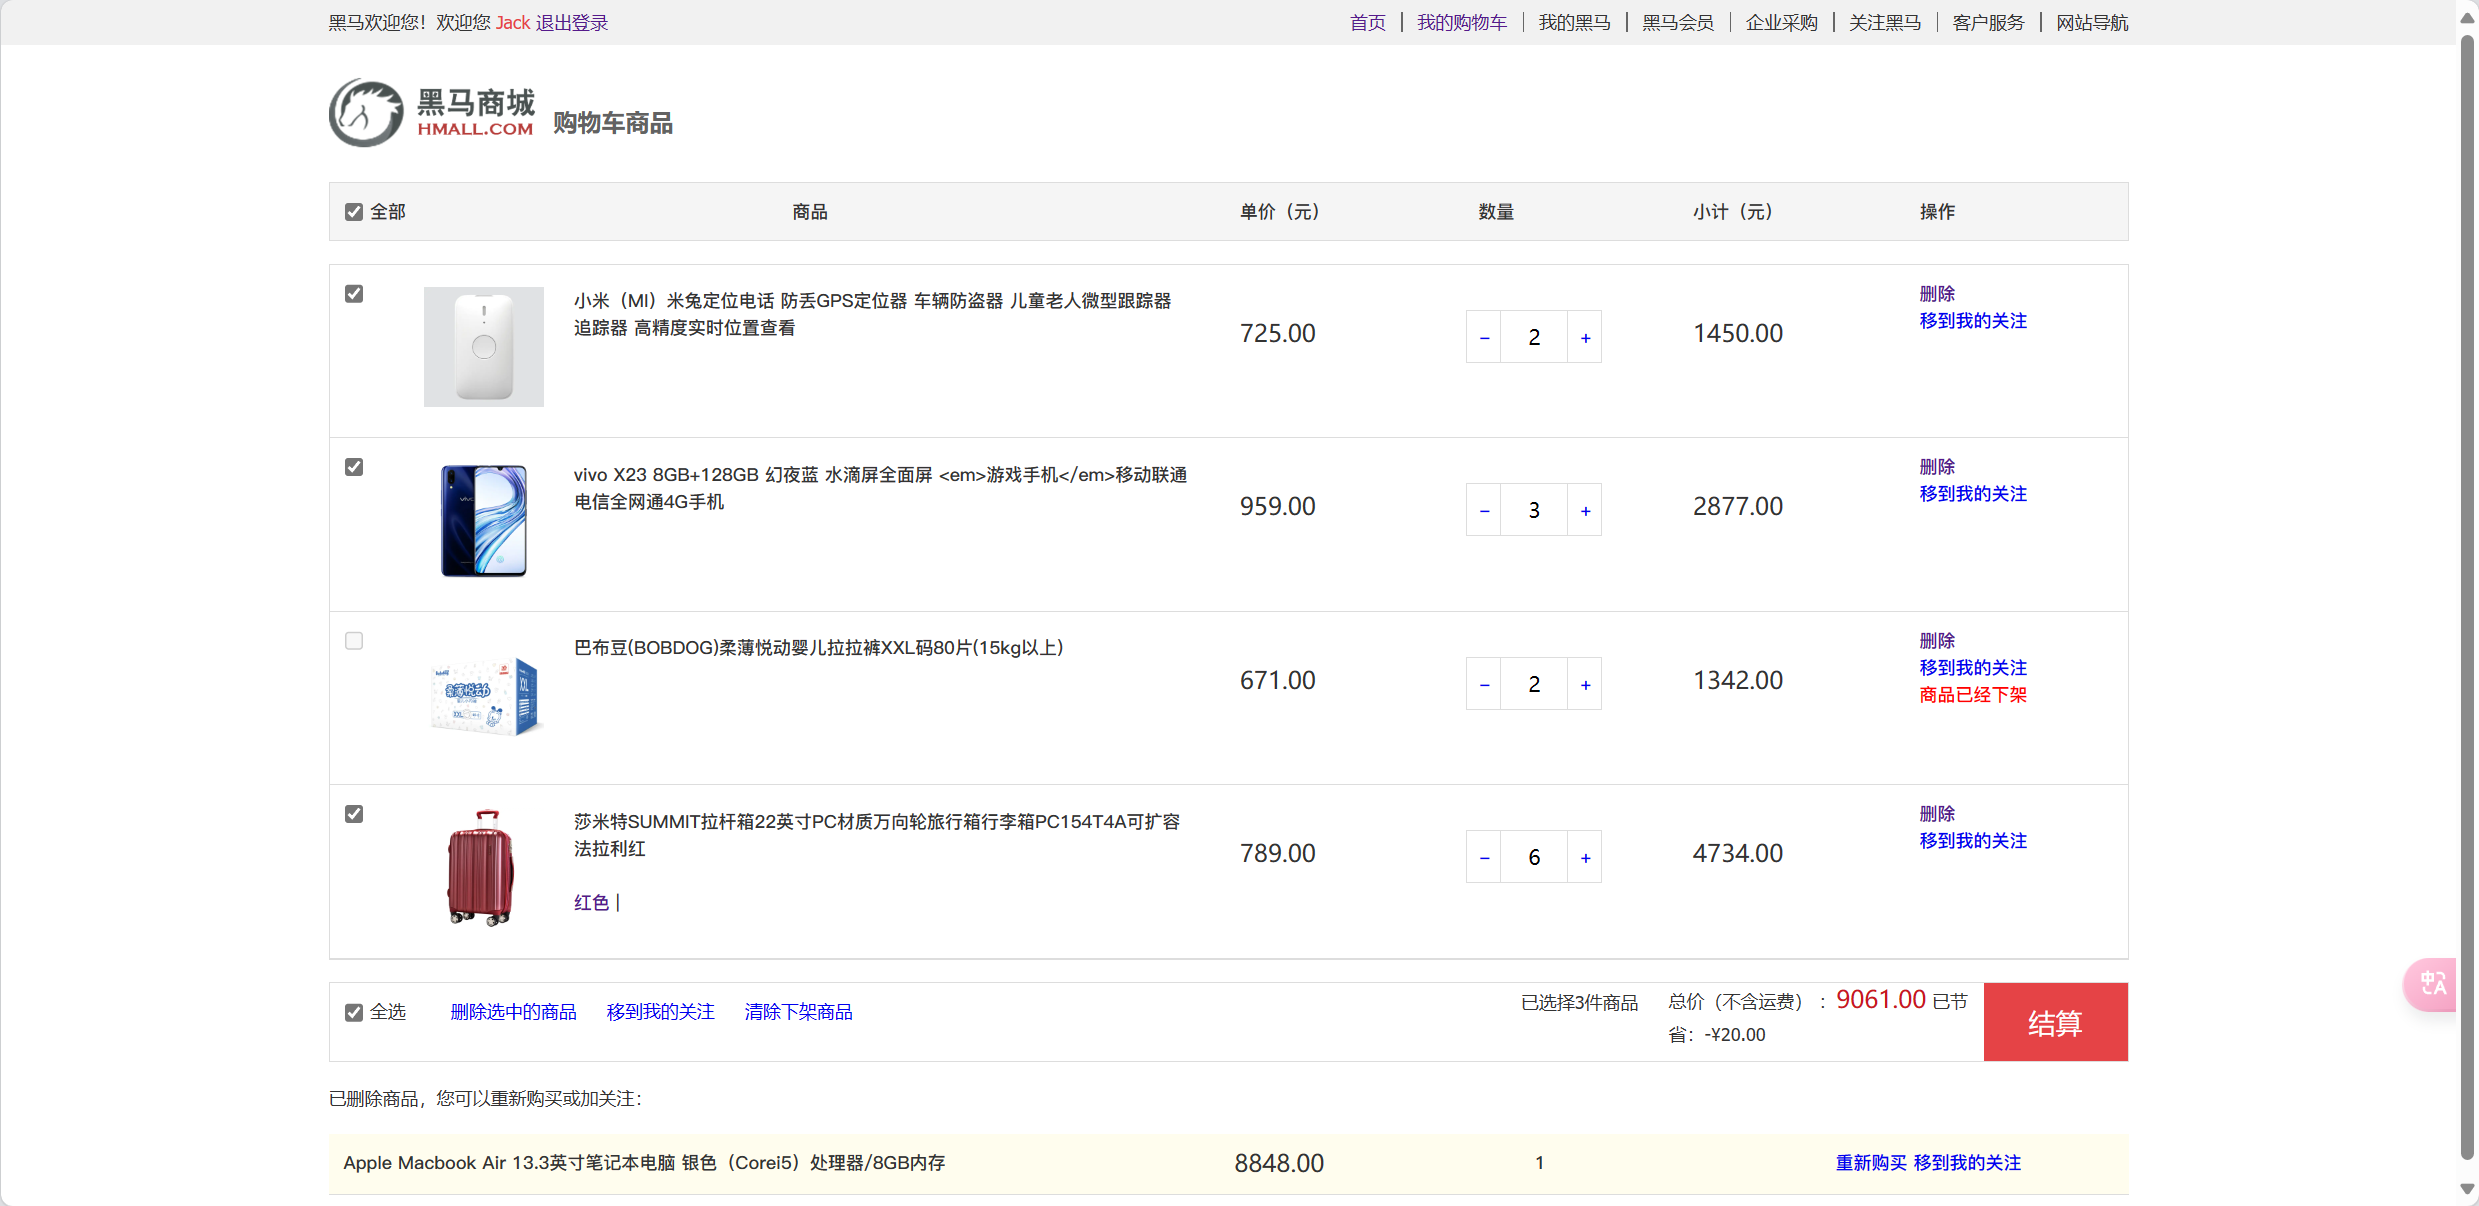Screen dimensions: 2479x1206
Task: Click the pink floating translate icon
Action: pos(2431,984)
